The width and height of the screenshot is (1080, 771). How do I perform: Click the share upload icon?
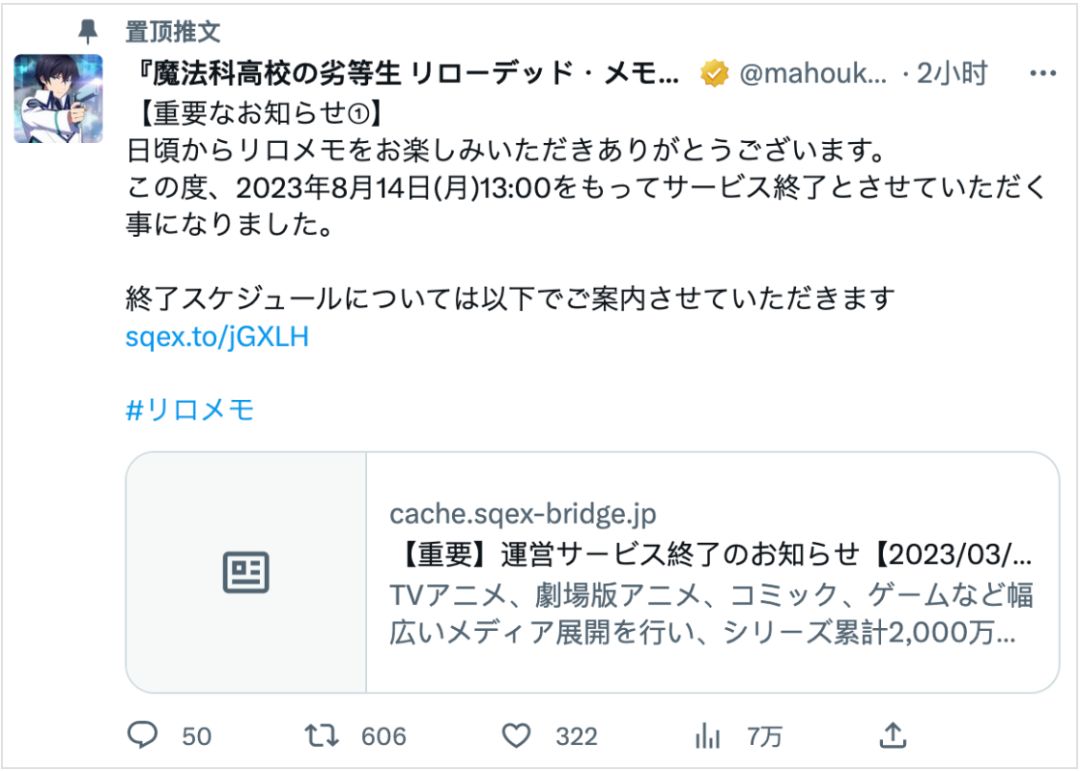[x=892, y=736]
